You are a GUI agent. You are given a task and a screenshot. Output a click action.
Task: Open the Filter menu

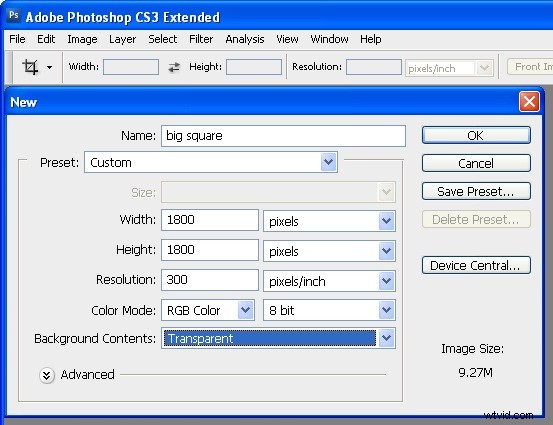[201, 39]
